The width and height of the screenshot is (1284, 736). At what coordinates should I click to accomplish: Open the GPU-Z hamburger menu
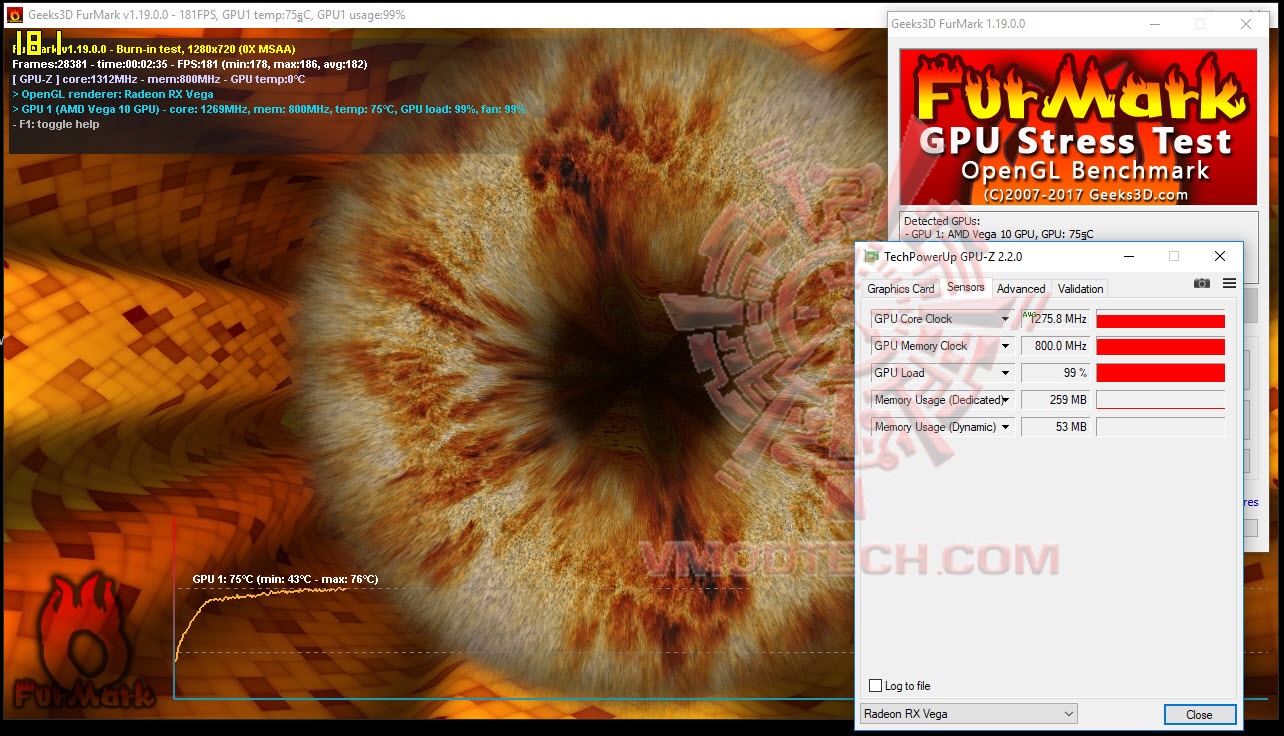(1229, 284)
